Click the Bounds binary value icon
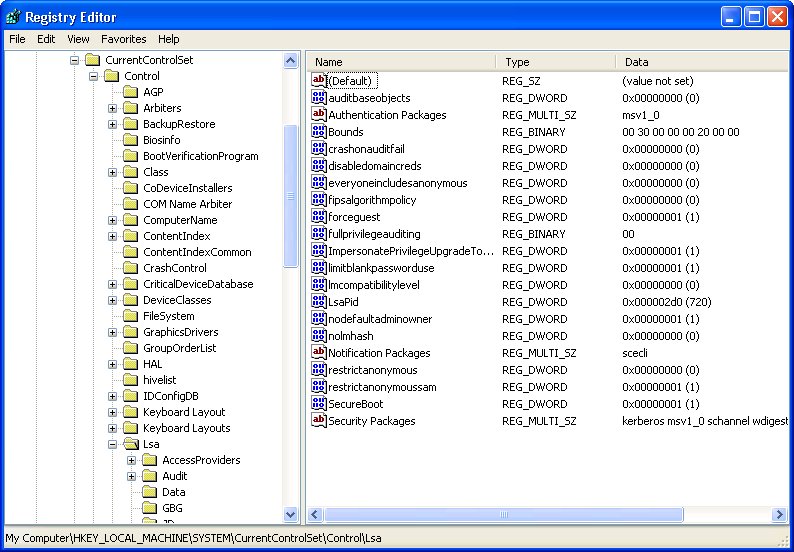This screenshot has width=794, height=552. (x=319, y=132)
